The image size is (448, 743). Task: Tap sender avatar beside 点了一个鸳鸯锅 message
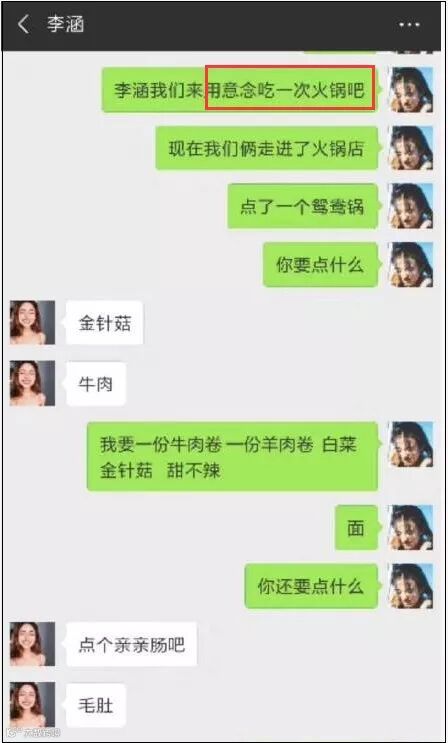pyautogui.click(x=411, y=206)
